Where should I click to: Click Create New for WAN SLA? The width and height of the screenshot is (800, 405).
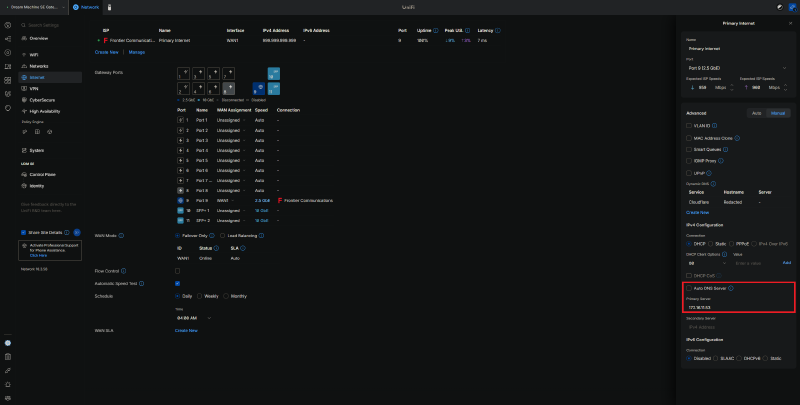(186, 331)
